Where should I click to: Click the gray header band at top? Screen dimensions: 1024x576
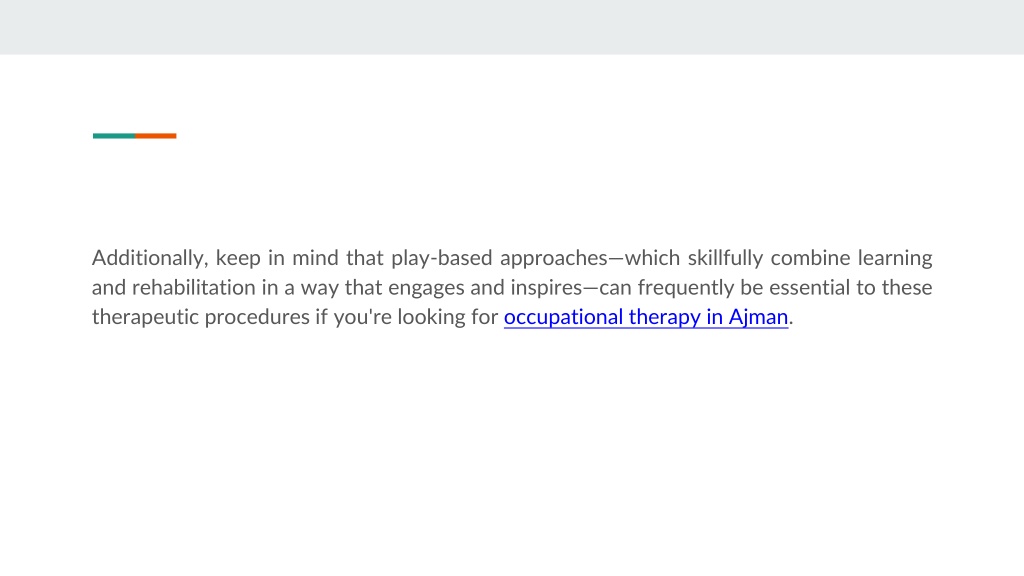[x=512, y=27]
